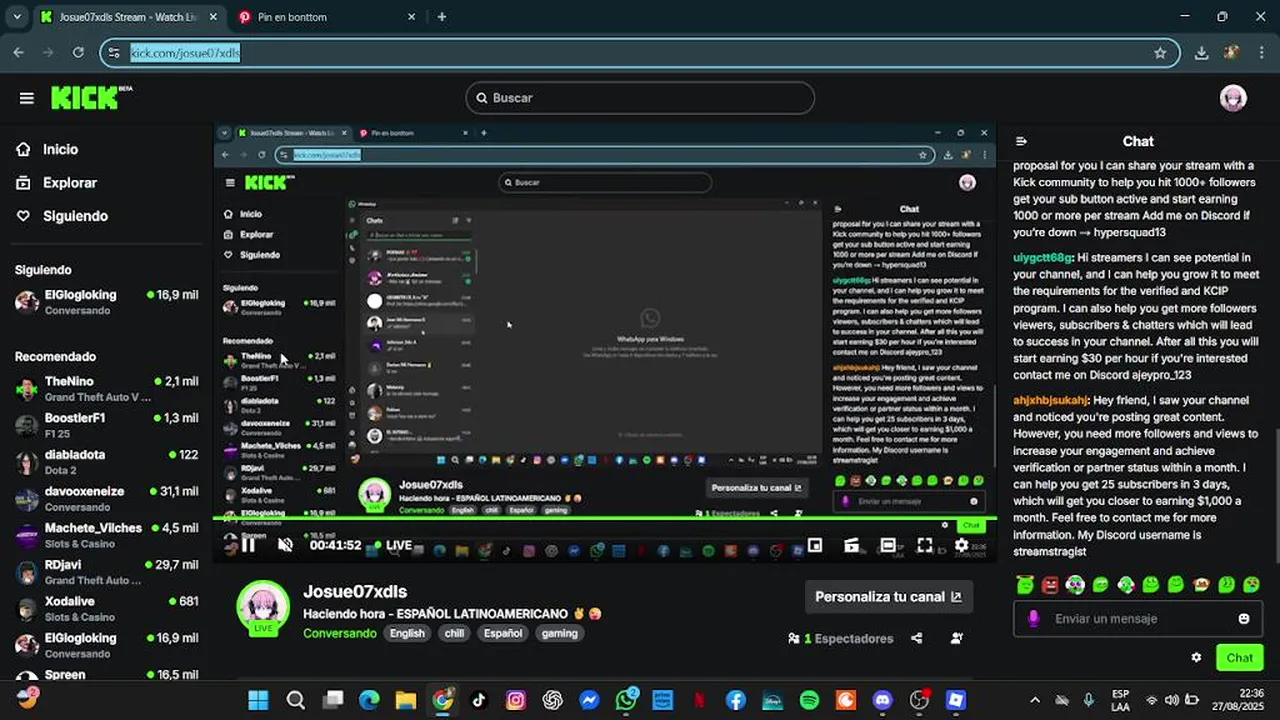
Task: Open Discord from the taskbar
Action: point(882,700)
